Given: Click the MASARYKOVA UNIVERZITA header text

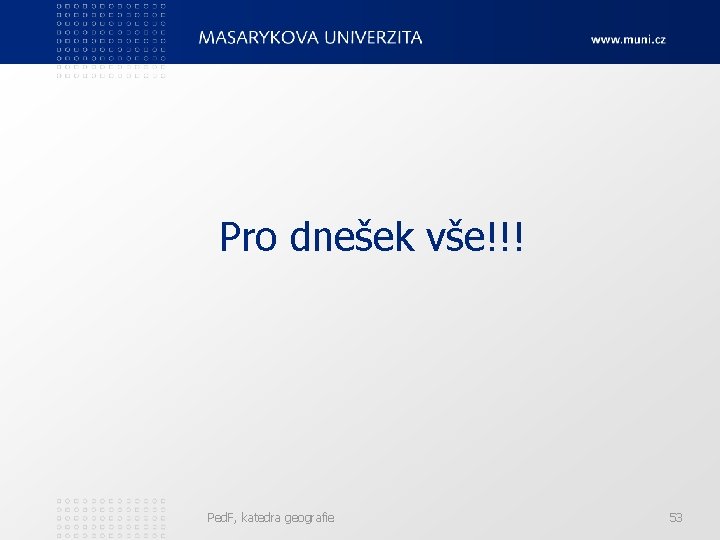Looking at the screenshot, I should point(310,38).
